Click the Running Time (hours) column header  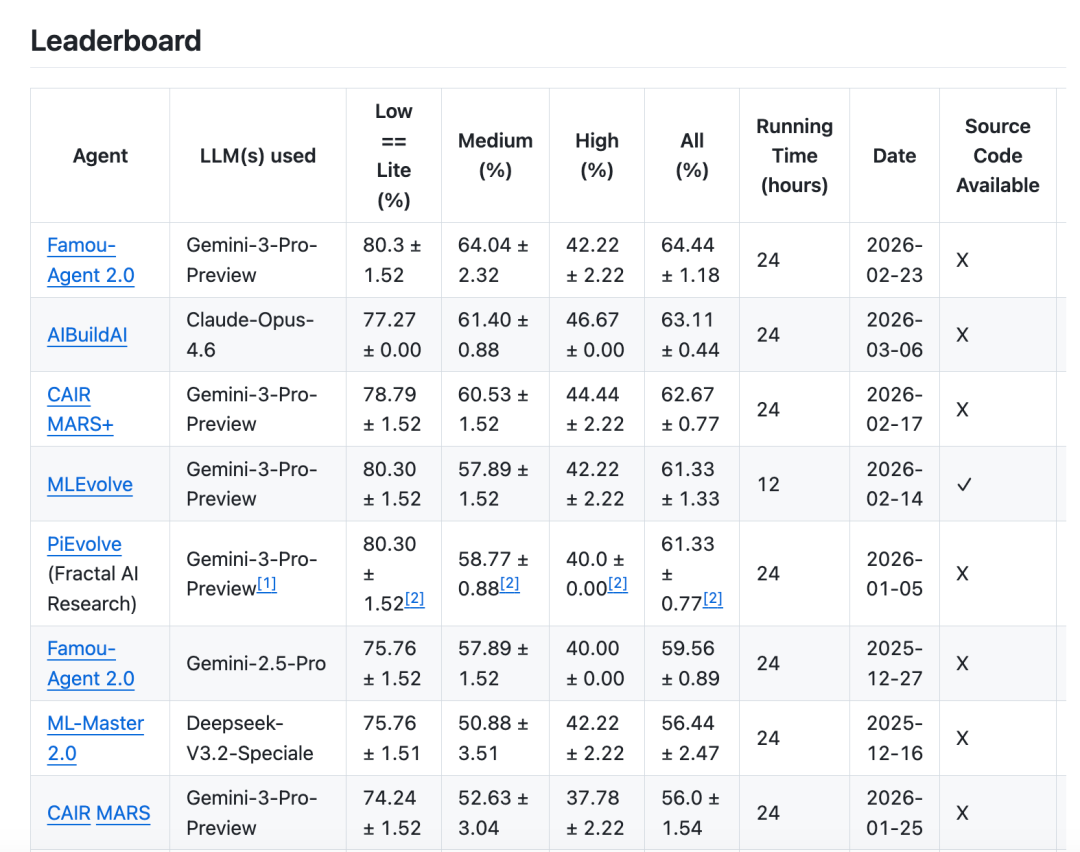[794, 156]
